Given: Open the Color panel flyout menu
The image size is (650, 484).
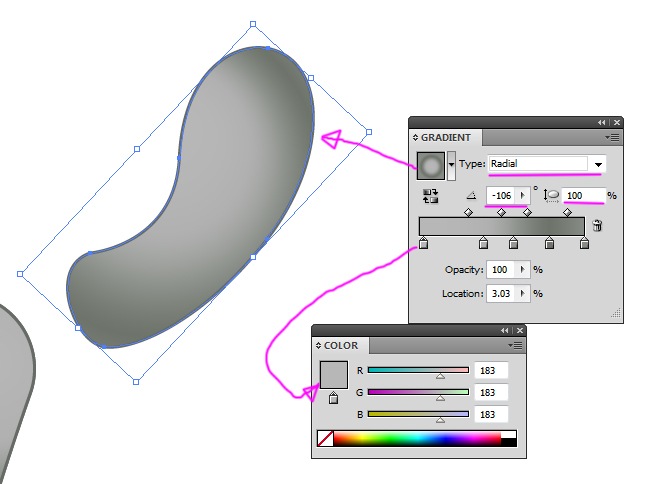Looking at the screenshot, I should 515,345.
